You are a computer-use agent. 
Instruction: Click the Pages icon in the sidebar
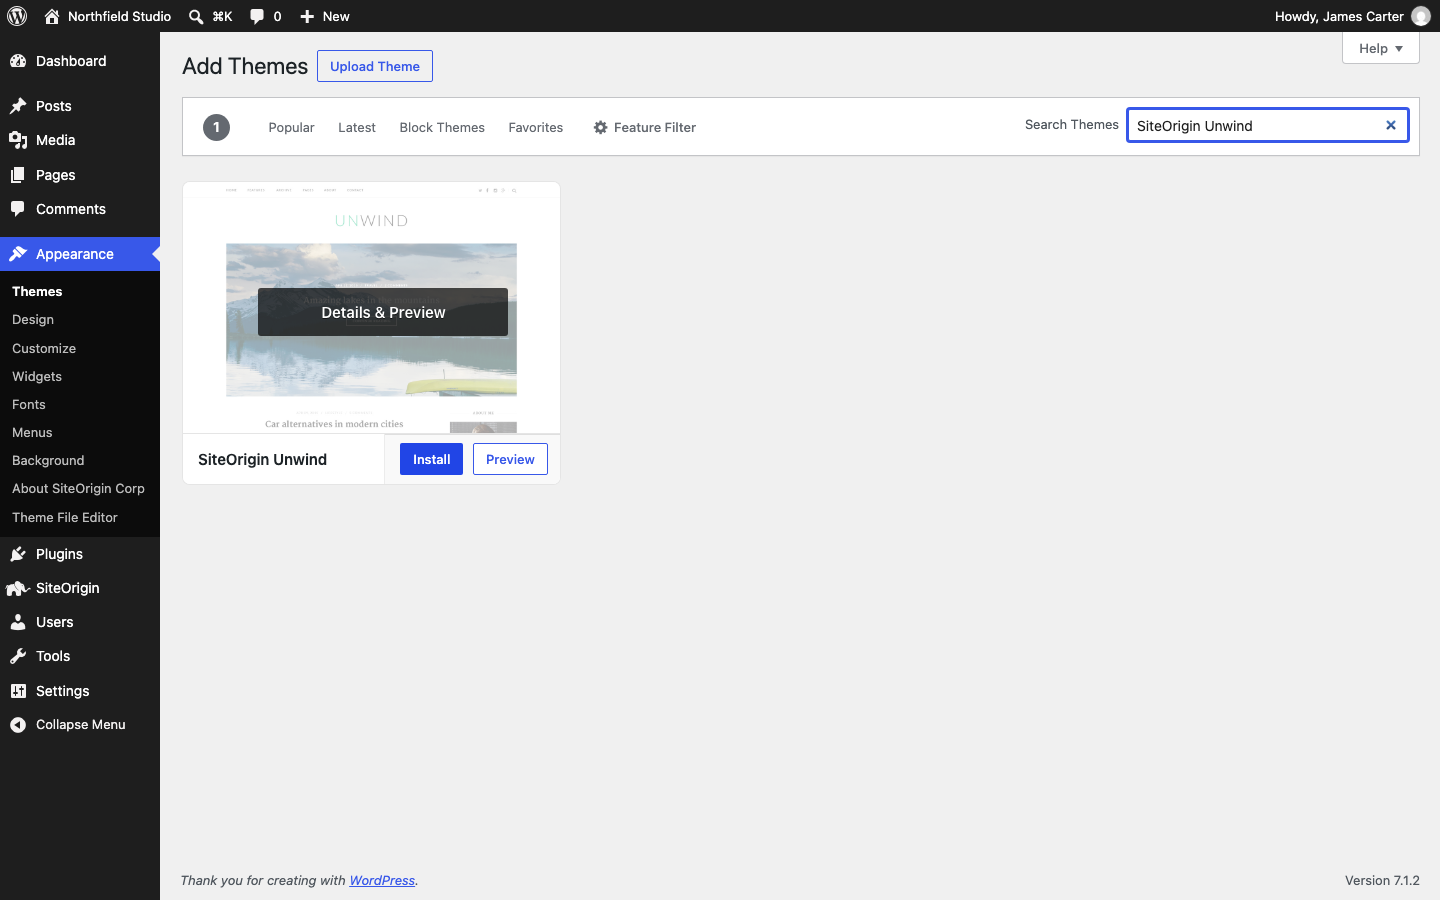[18, 175]
